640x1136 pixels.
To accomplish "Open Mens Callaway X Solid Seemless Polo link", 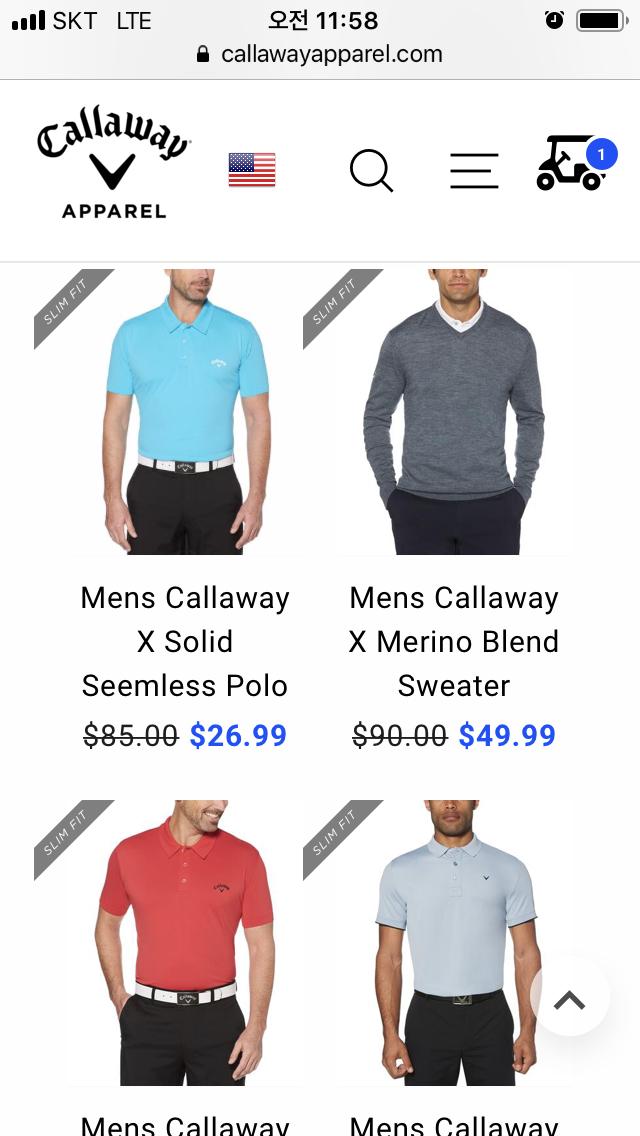I will [185, 642].
